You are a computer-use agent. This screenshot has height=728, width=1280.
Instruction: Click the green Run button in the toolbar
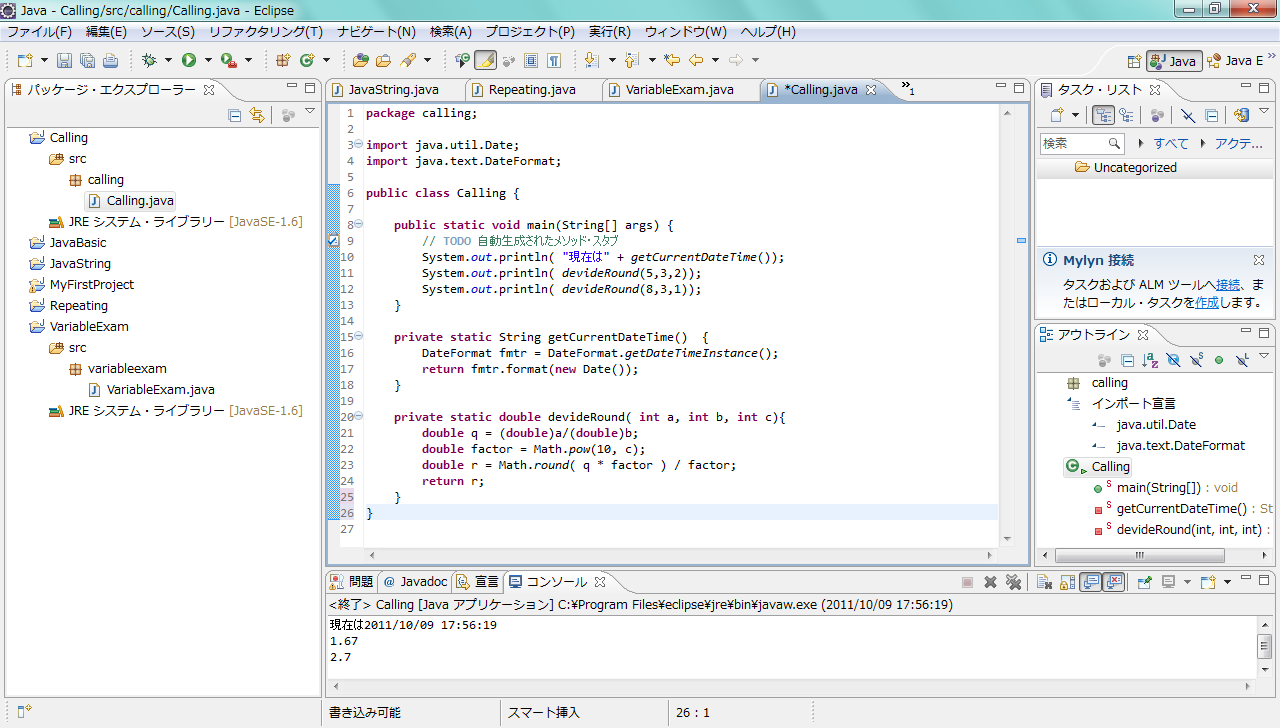(x=188, y=61)
